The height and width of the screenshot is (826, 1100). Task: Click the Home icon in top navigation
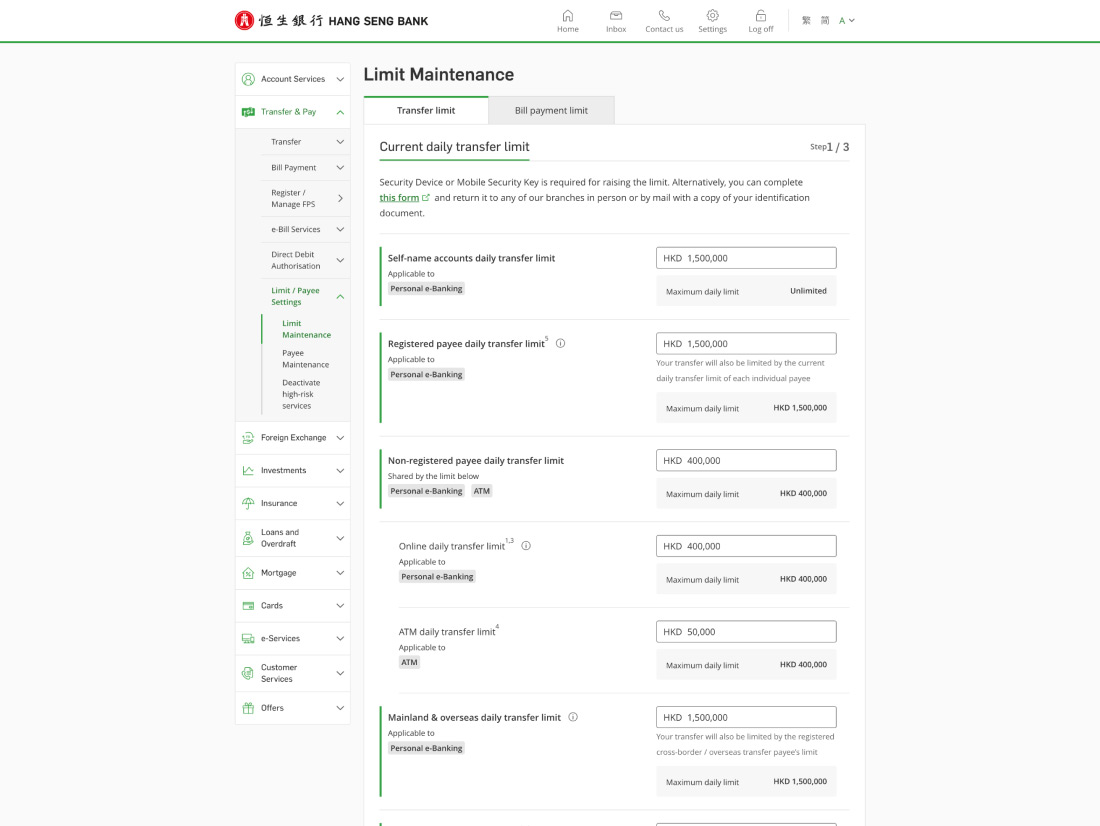coord(568,16)
